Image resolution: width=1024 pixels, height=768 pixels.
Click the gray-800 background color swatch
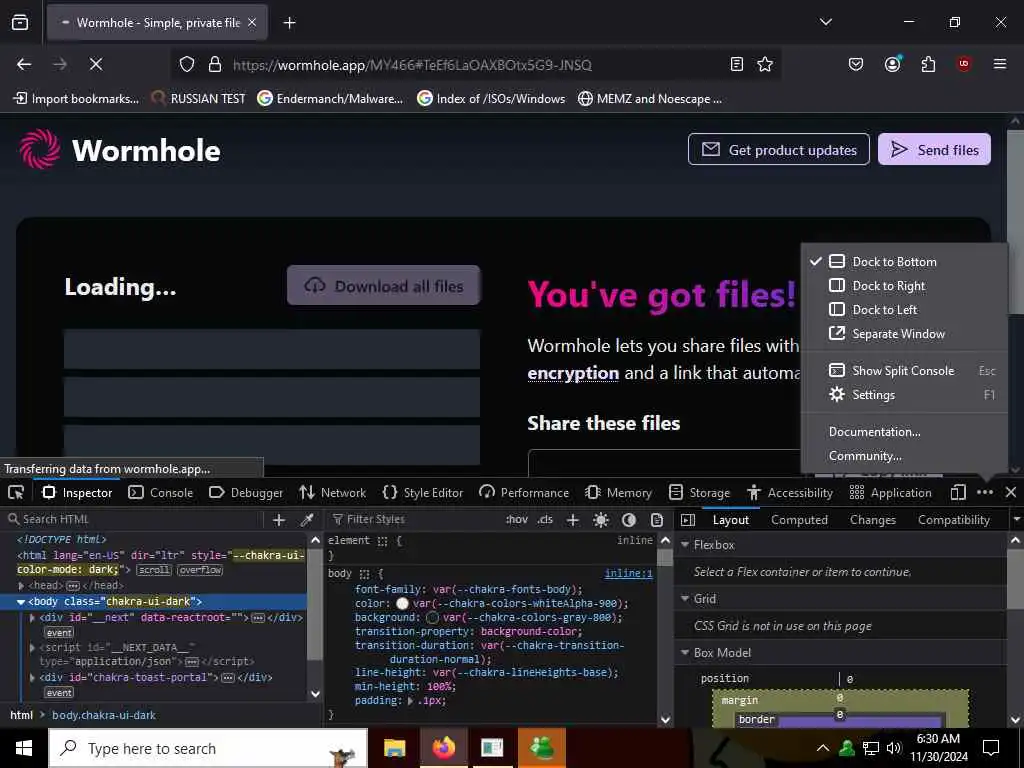(432, 617)
